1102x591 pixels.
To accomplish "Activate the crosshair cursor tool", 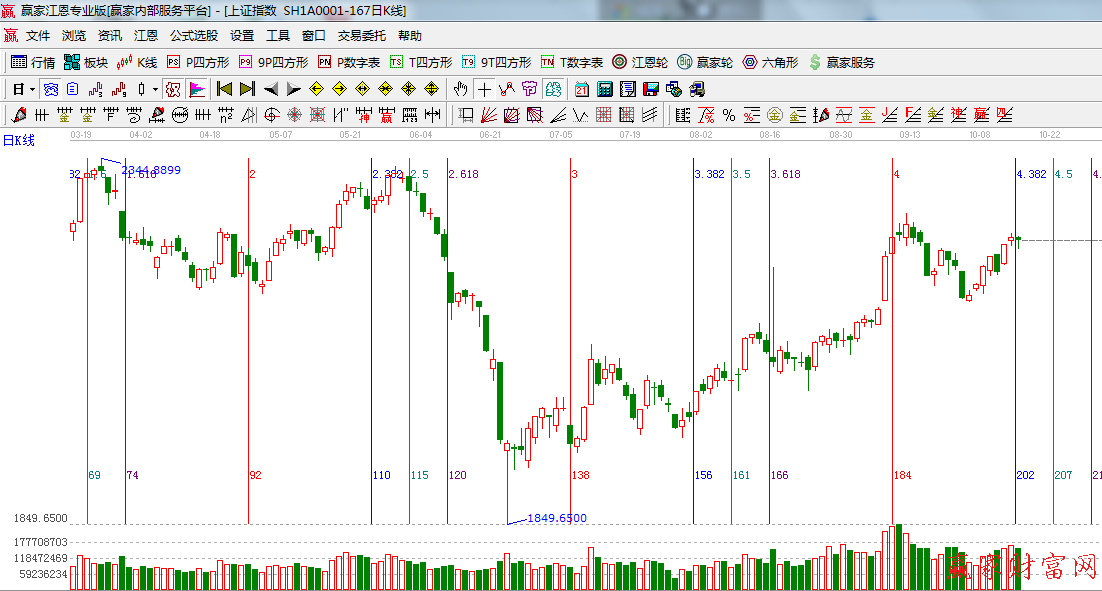I will [x=484, y=89].
